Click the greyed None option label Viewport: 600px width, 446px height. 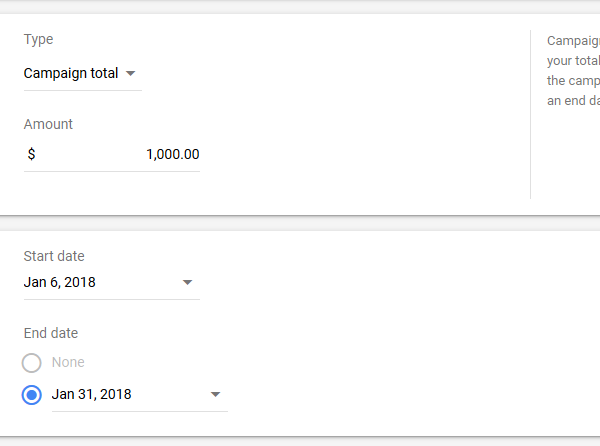[x=68, y=363]
